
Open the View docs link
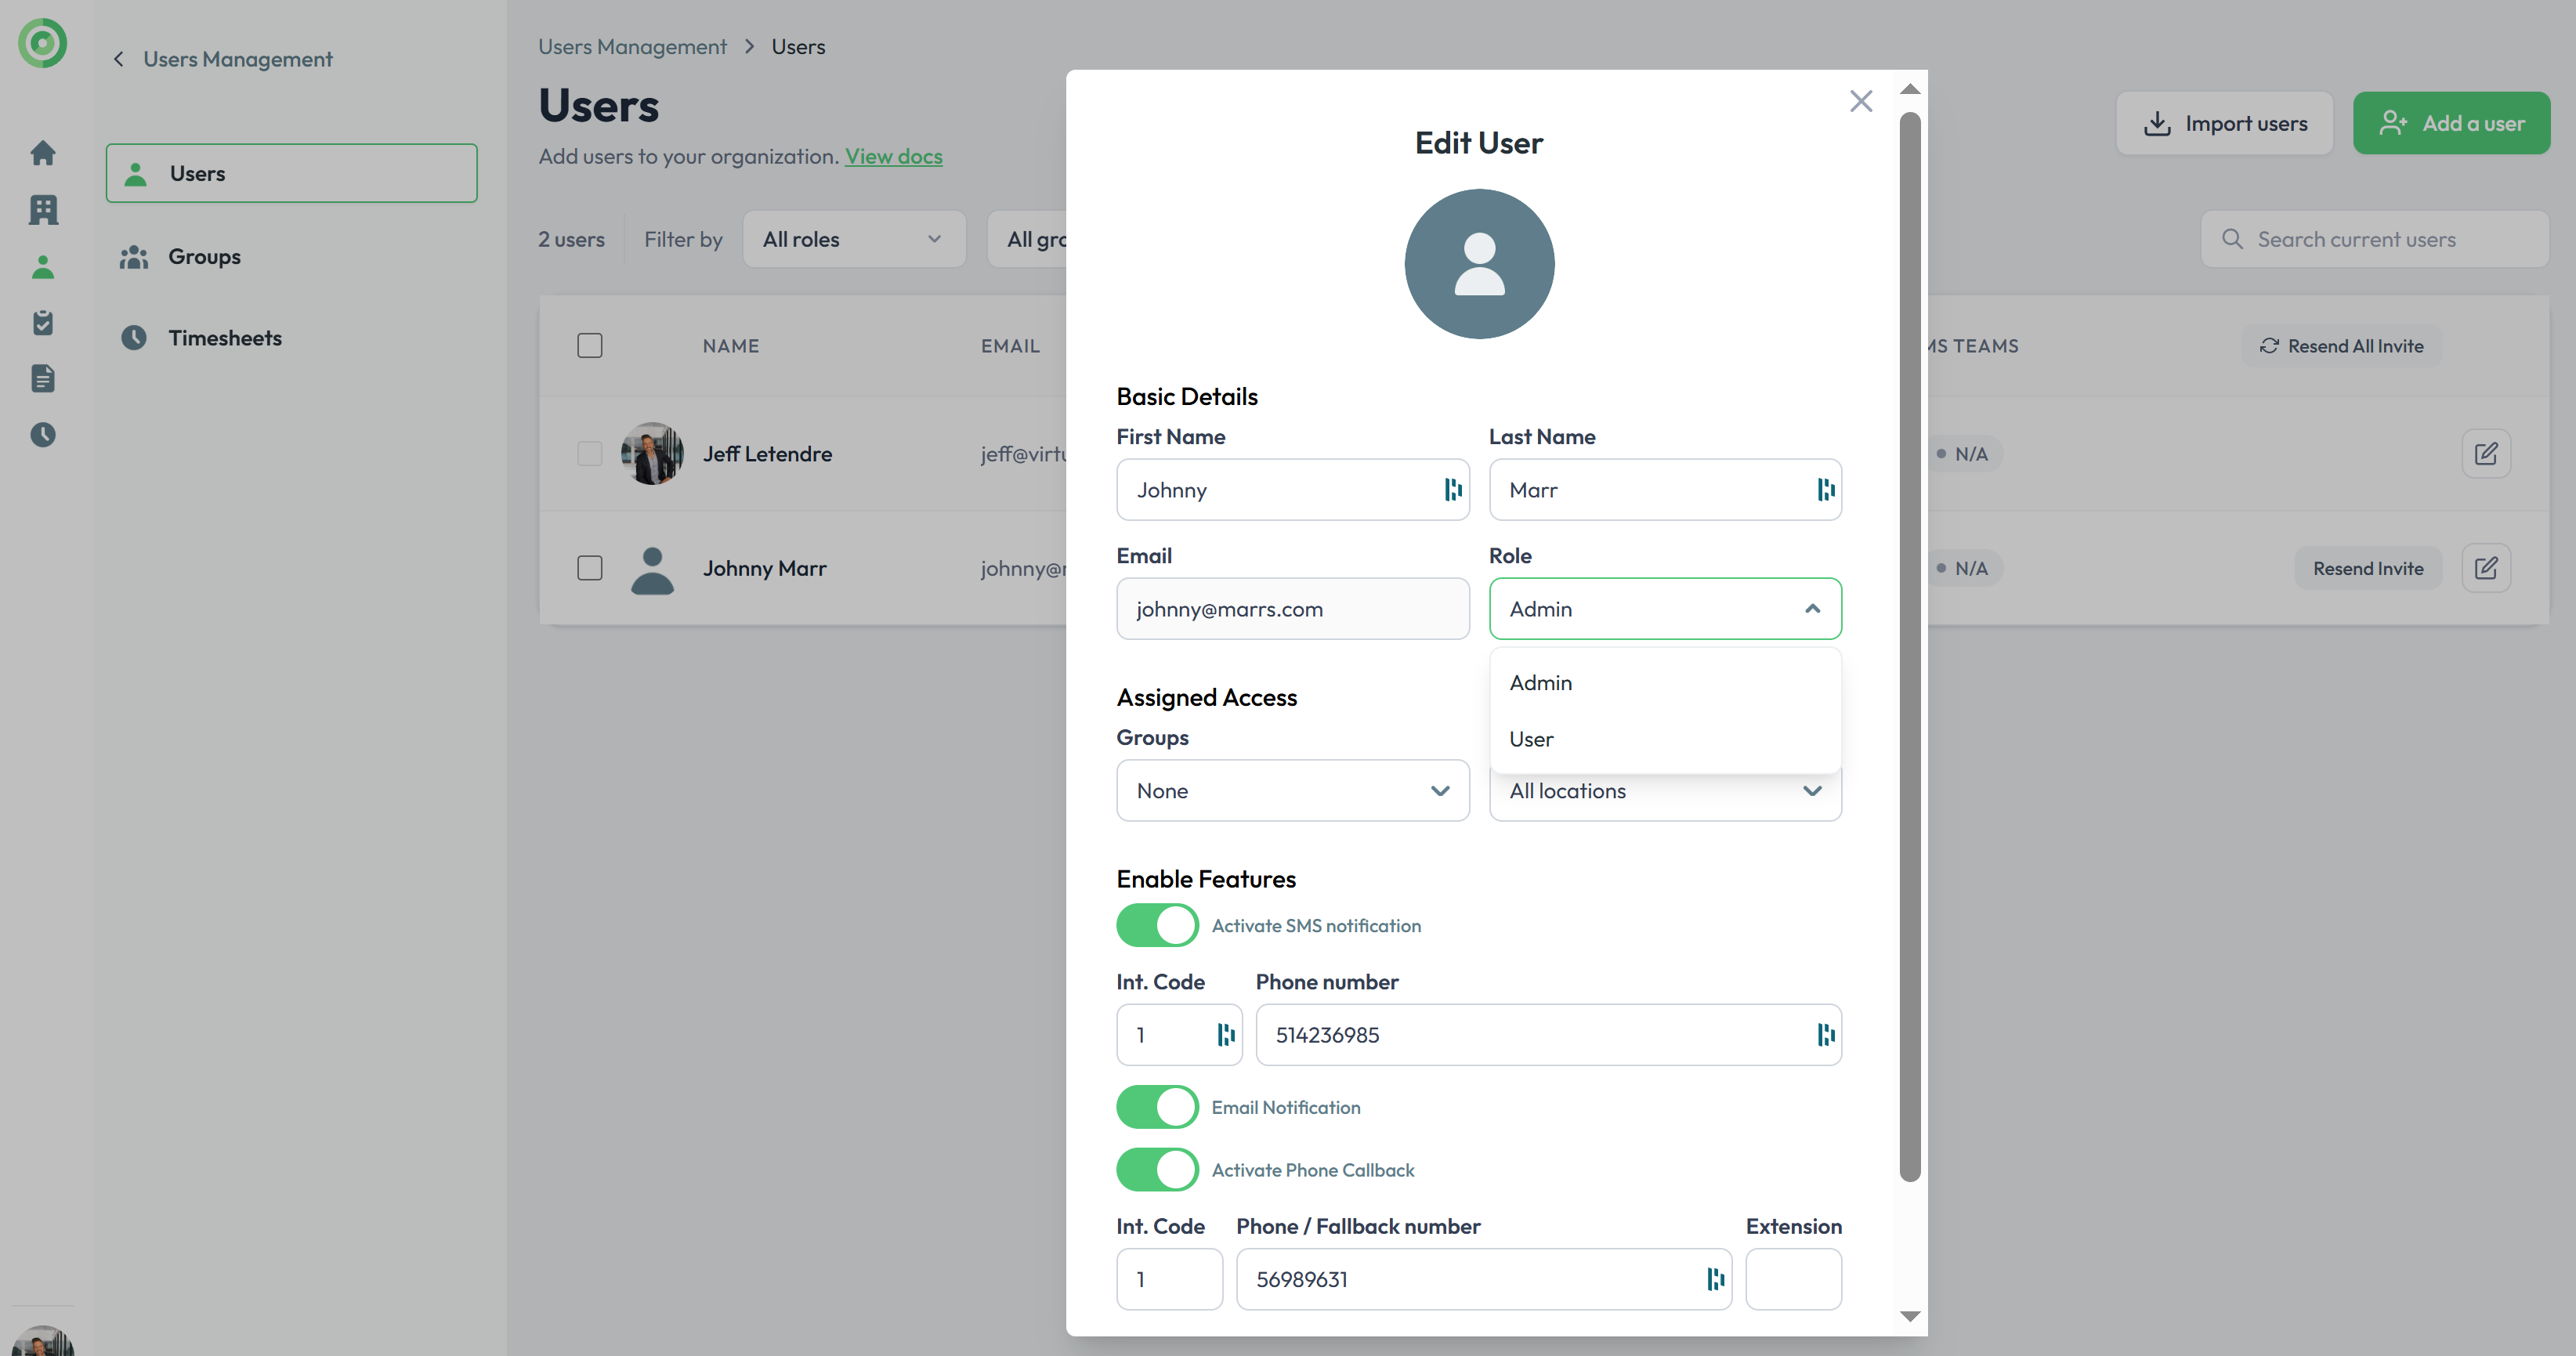[x=893, y=156]
